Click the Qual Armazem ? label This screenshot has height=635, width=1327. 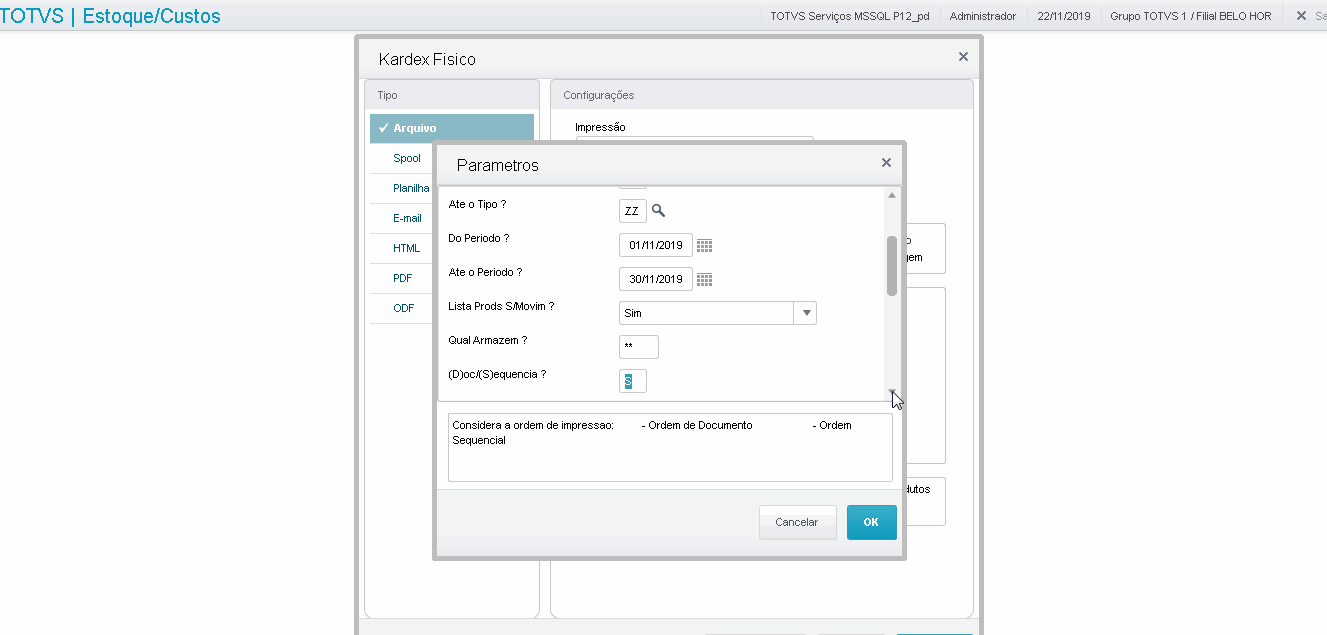click(488, 340)
